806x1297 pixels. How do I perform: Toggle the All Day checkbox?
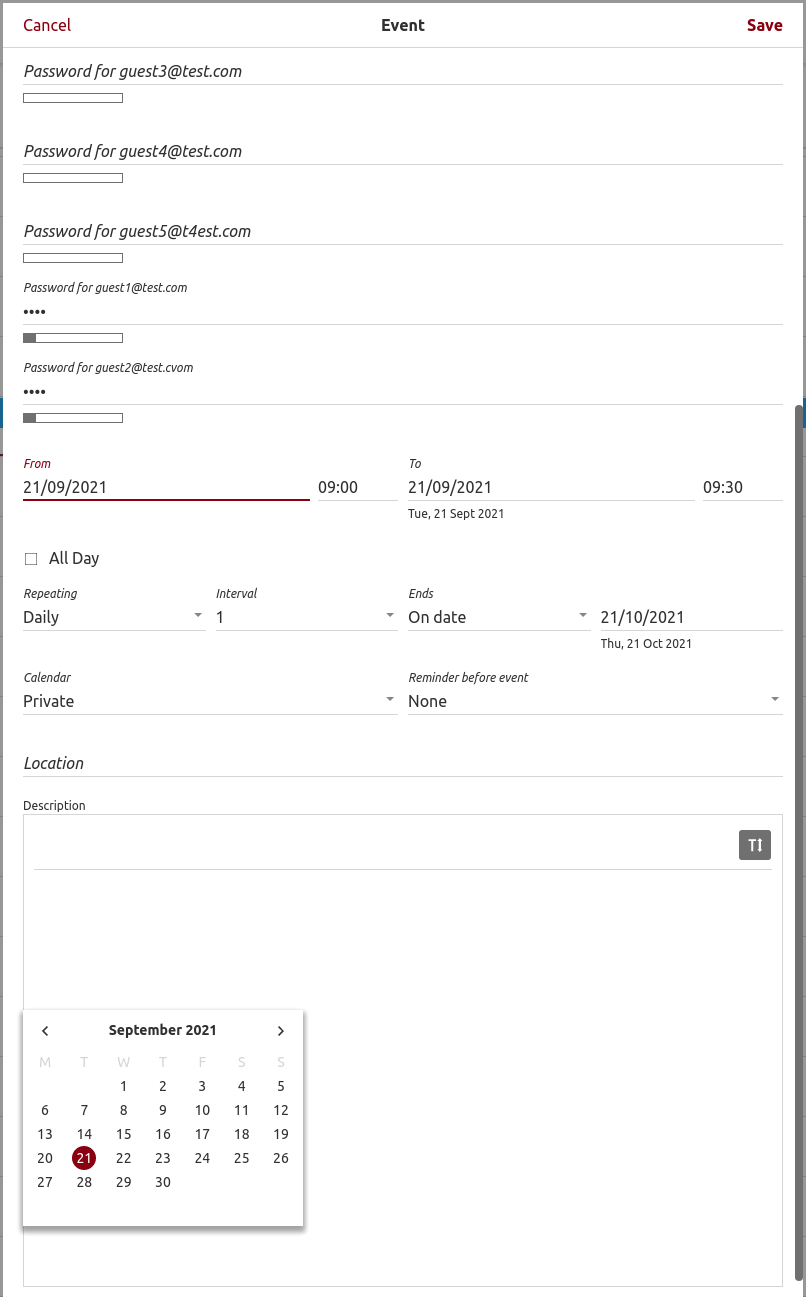tap(31, 558)
